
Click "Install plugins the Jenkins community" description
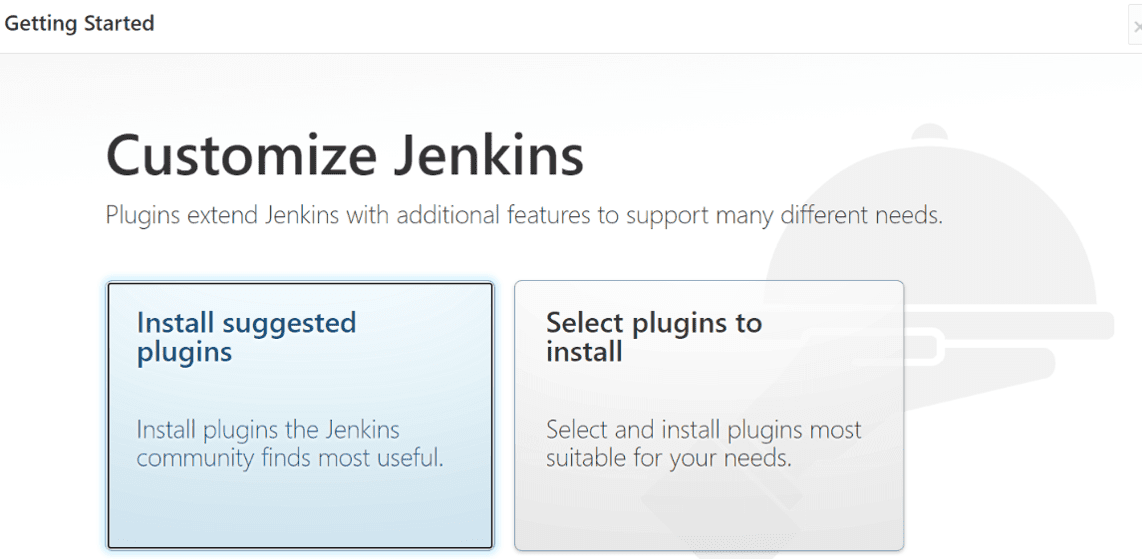pos(290,444)
